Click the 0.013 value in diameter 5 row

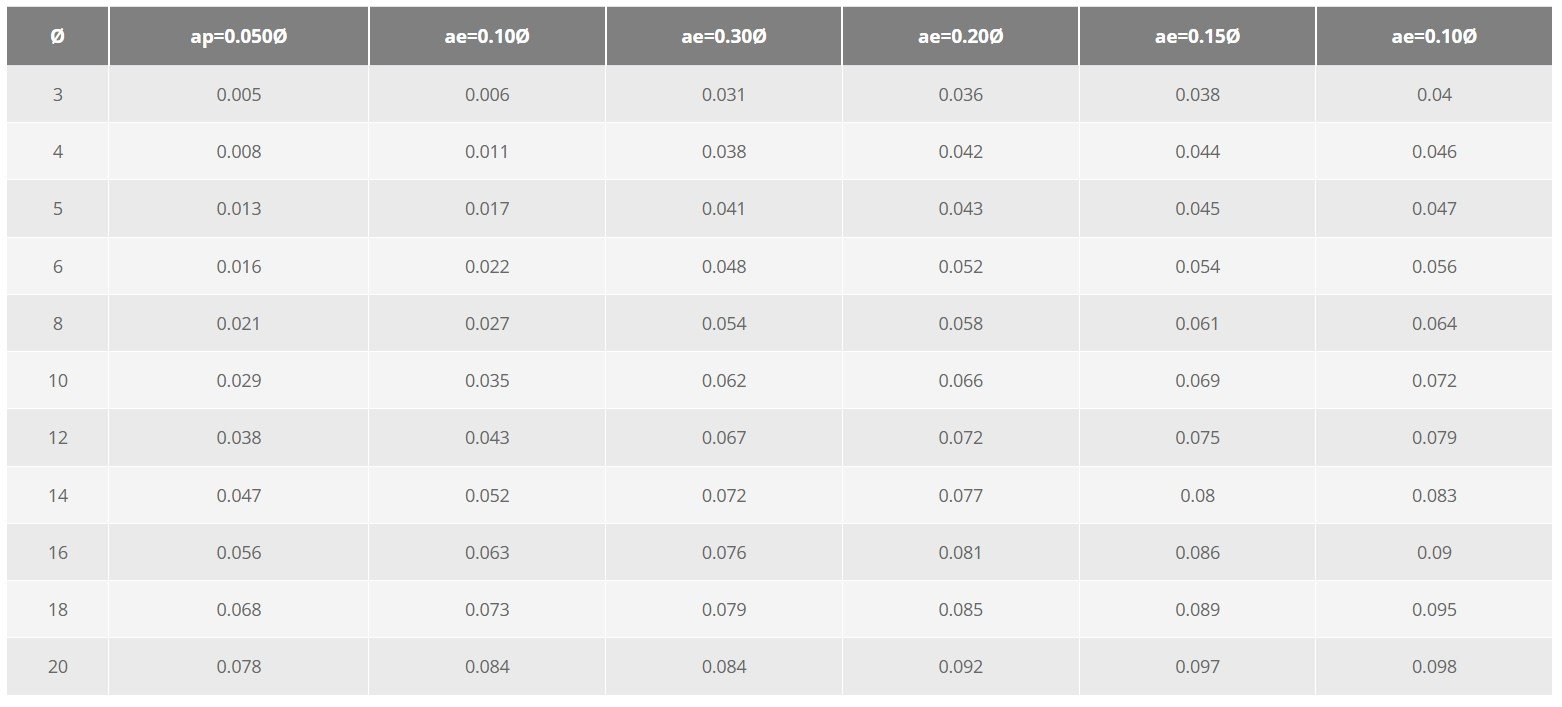(238, 209)
